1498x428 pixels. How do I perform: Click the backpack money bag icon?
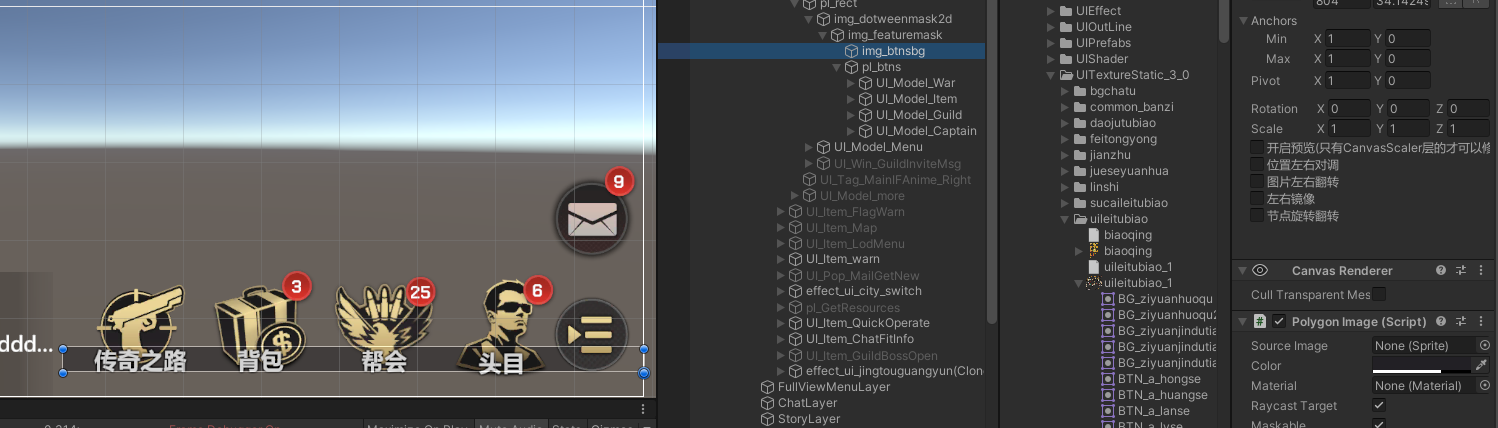coord(255,317)
